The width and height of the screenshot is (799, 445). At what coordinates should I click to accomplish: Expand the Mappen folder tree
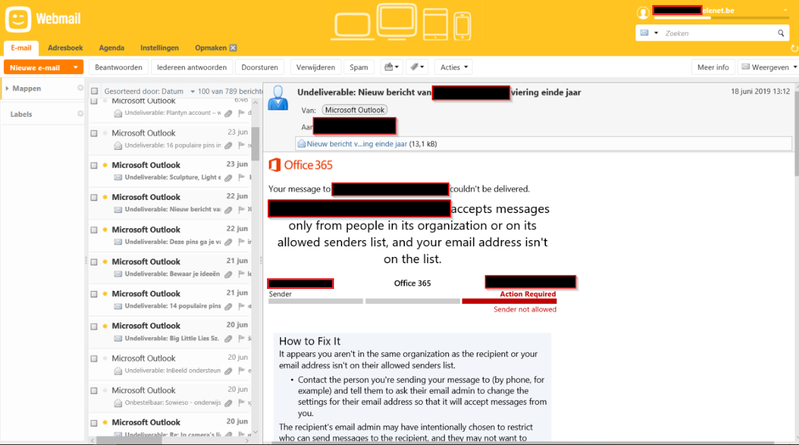tap(7, 88)
